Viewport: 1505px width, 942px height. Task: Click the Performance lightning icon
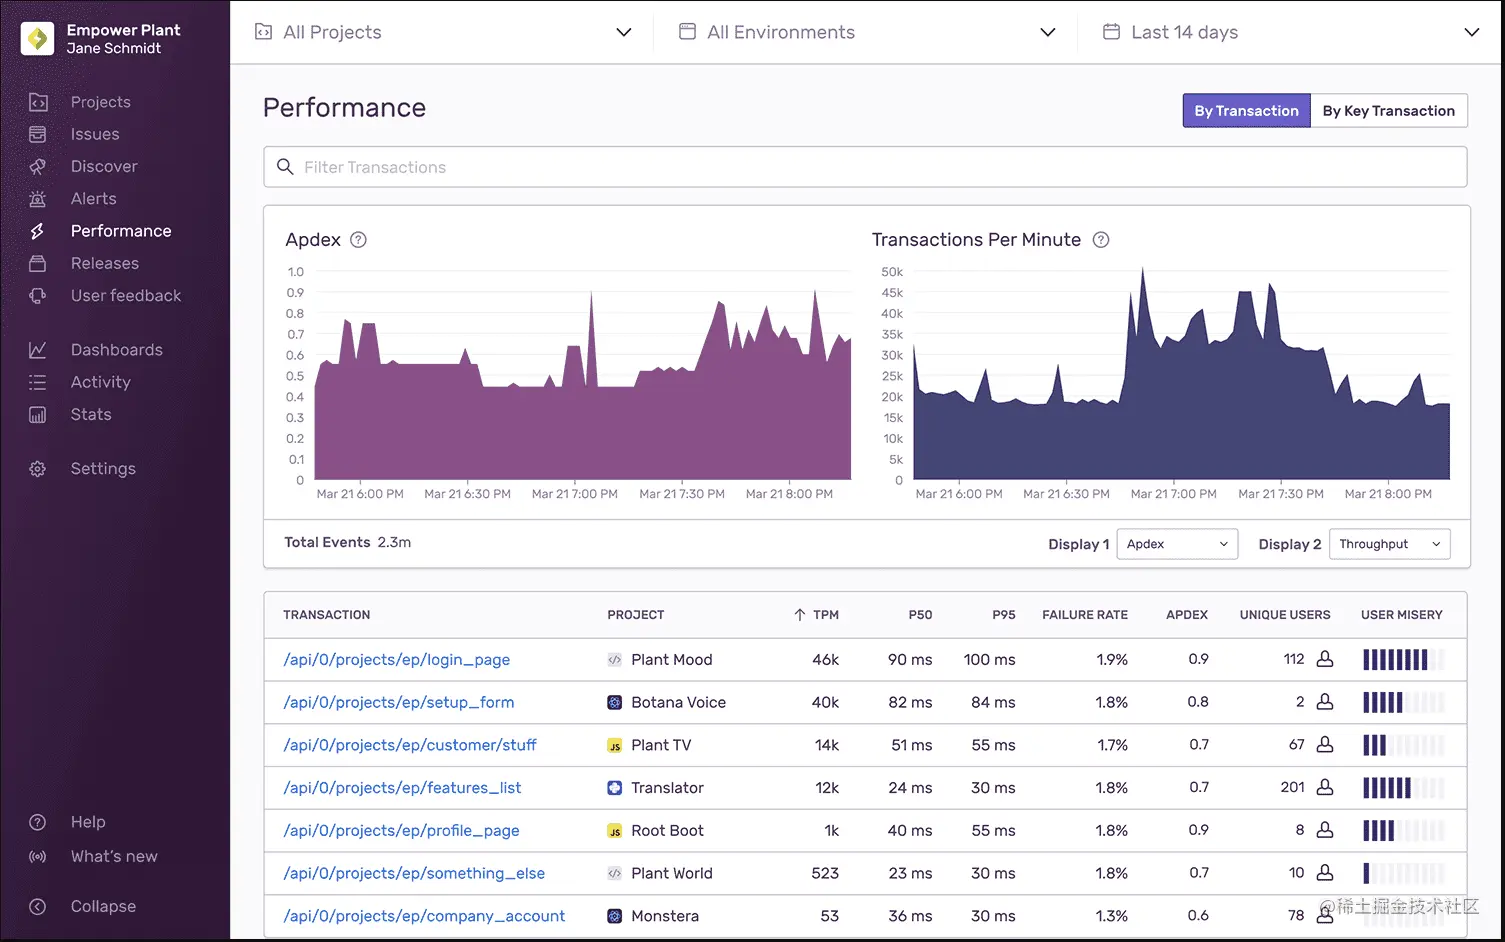38,231
